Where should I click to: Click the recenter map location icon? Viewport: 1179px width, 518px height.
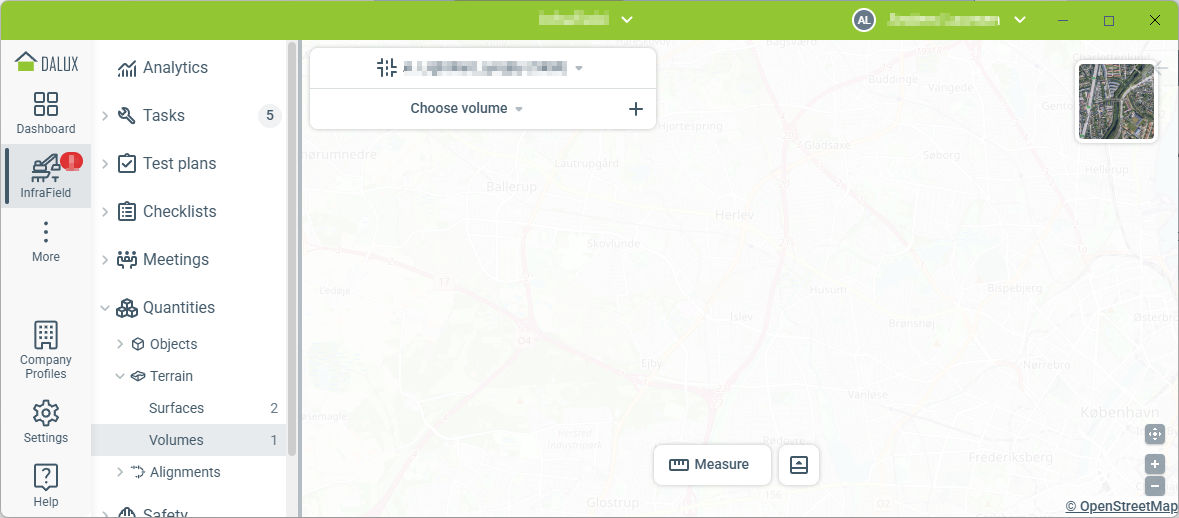click(1155, 434)
